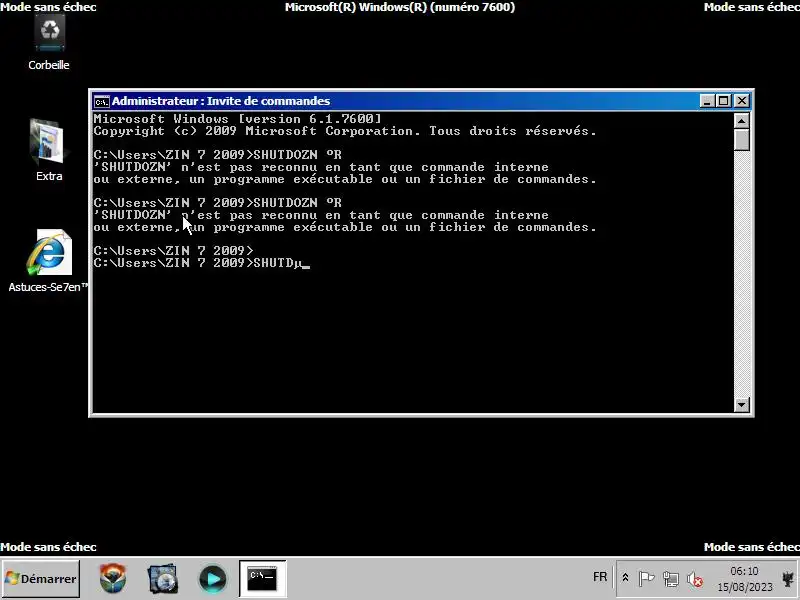
Task: Click the console scrollbar up arrow
Action: point(741,121)
